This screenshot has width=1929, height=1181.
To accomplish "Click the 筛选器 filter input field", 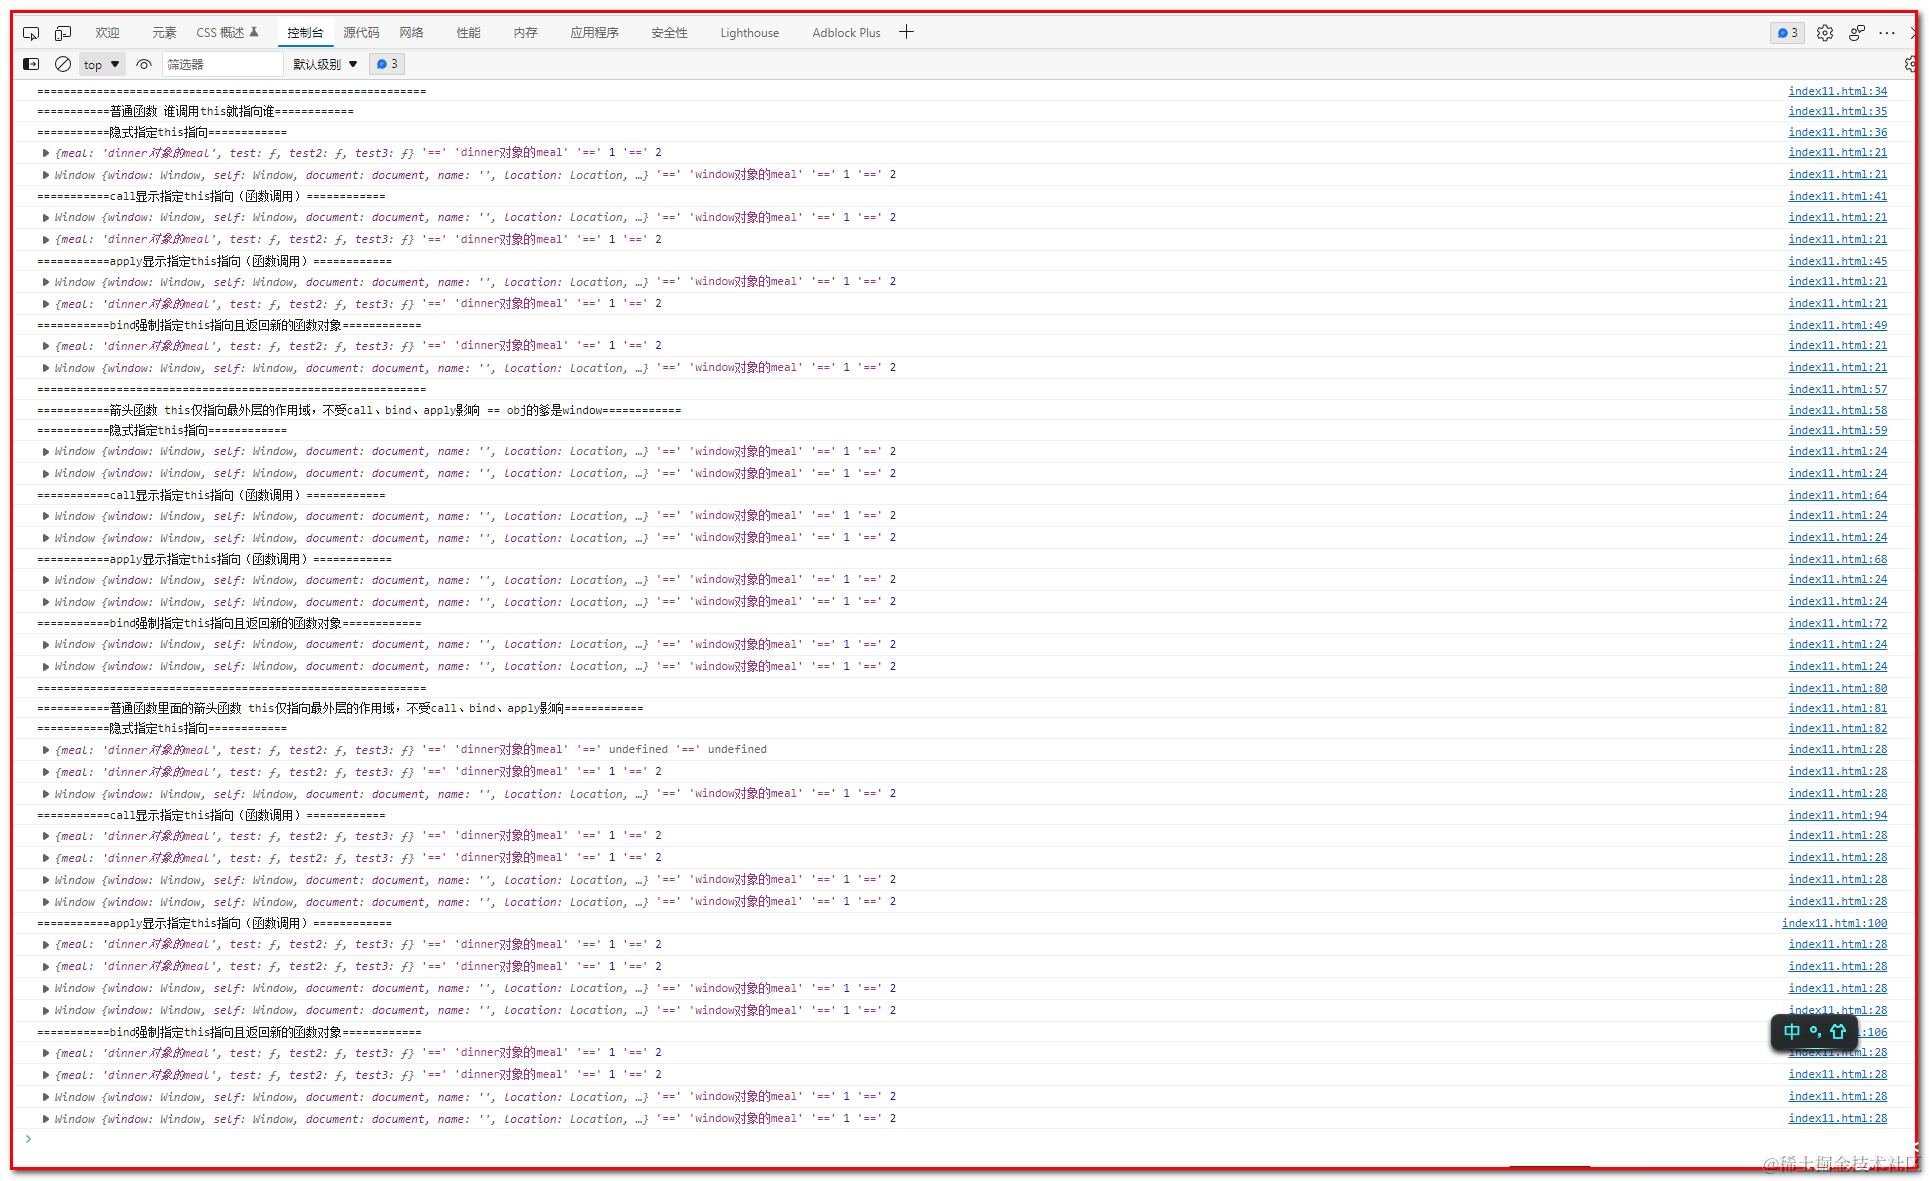I will coord(222,64).
